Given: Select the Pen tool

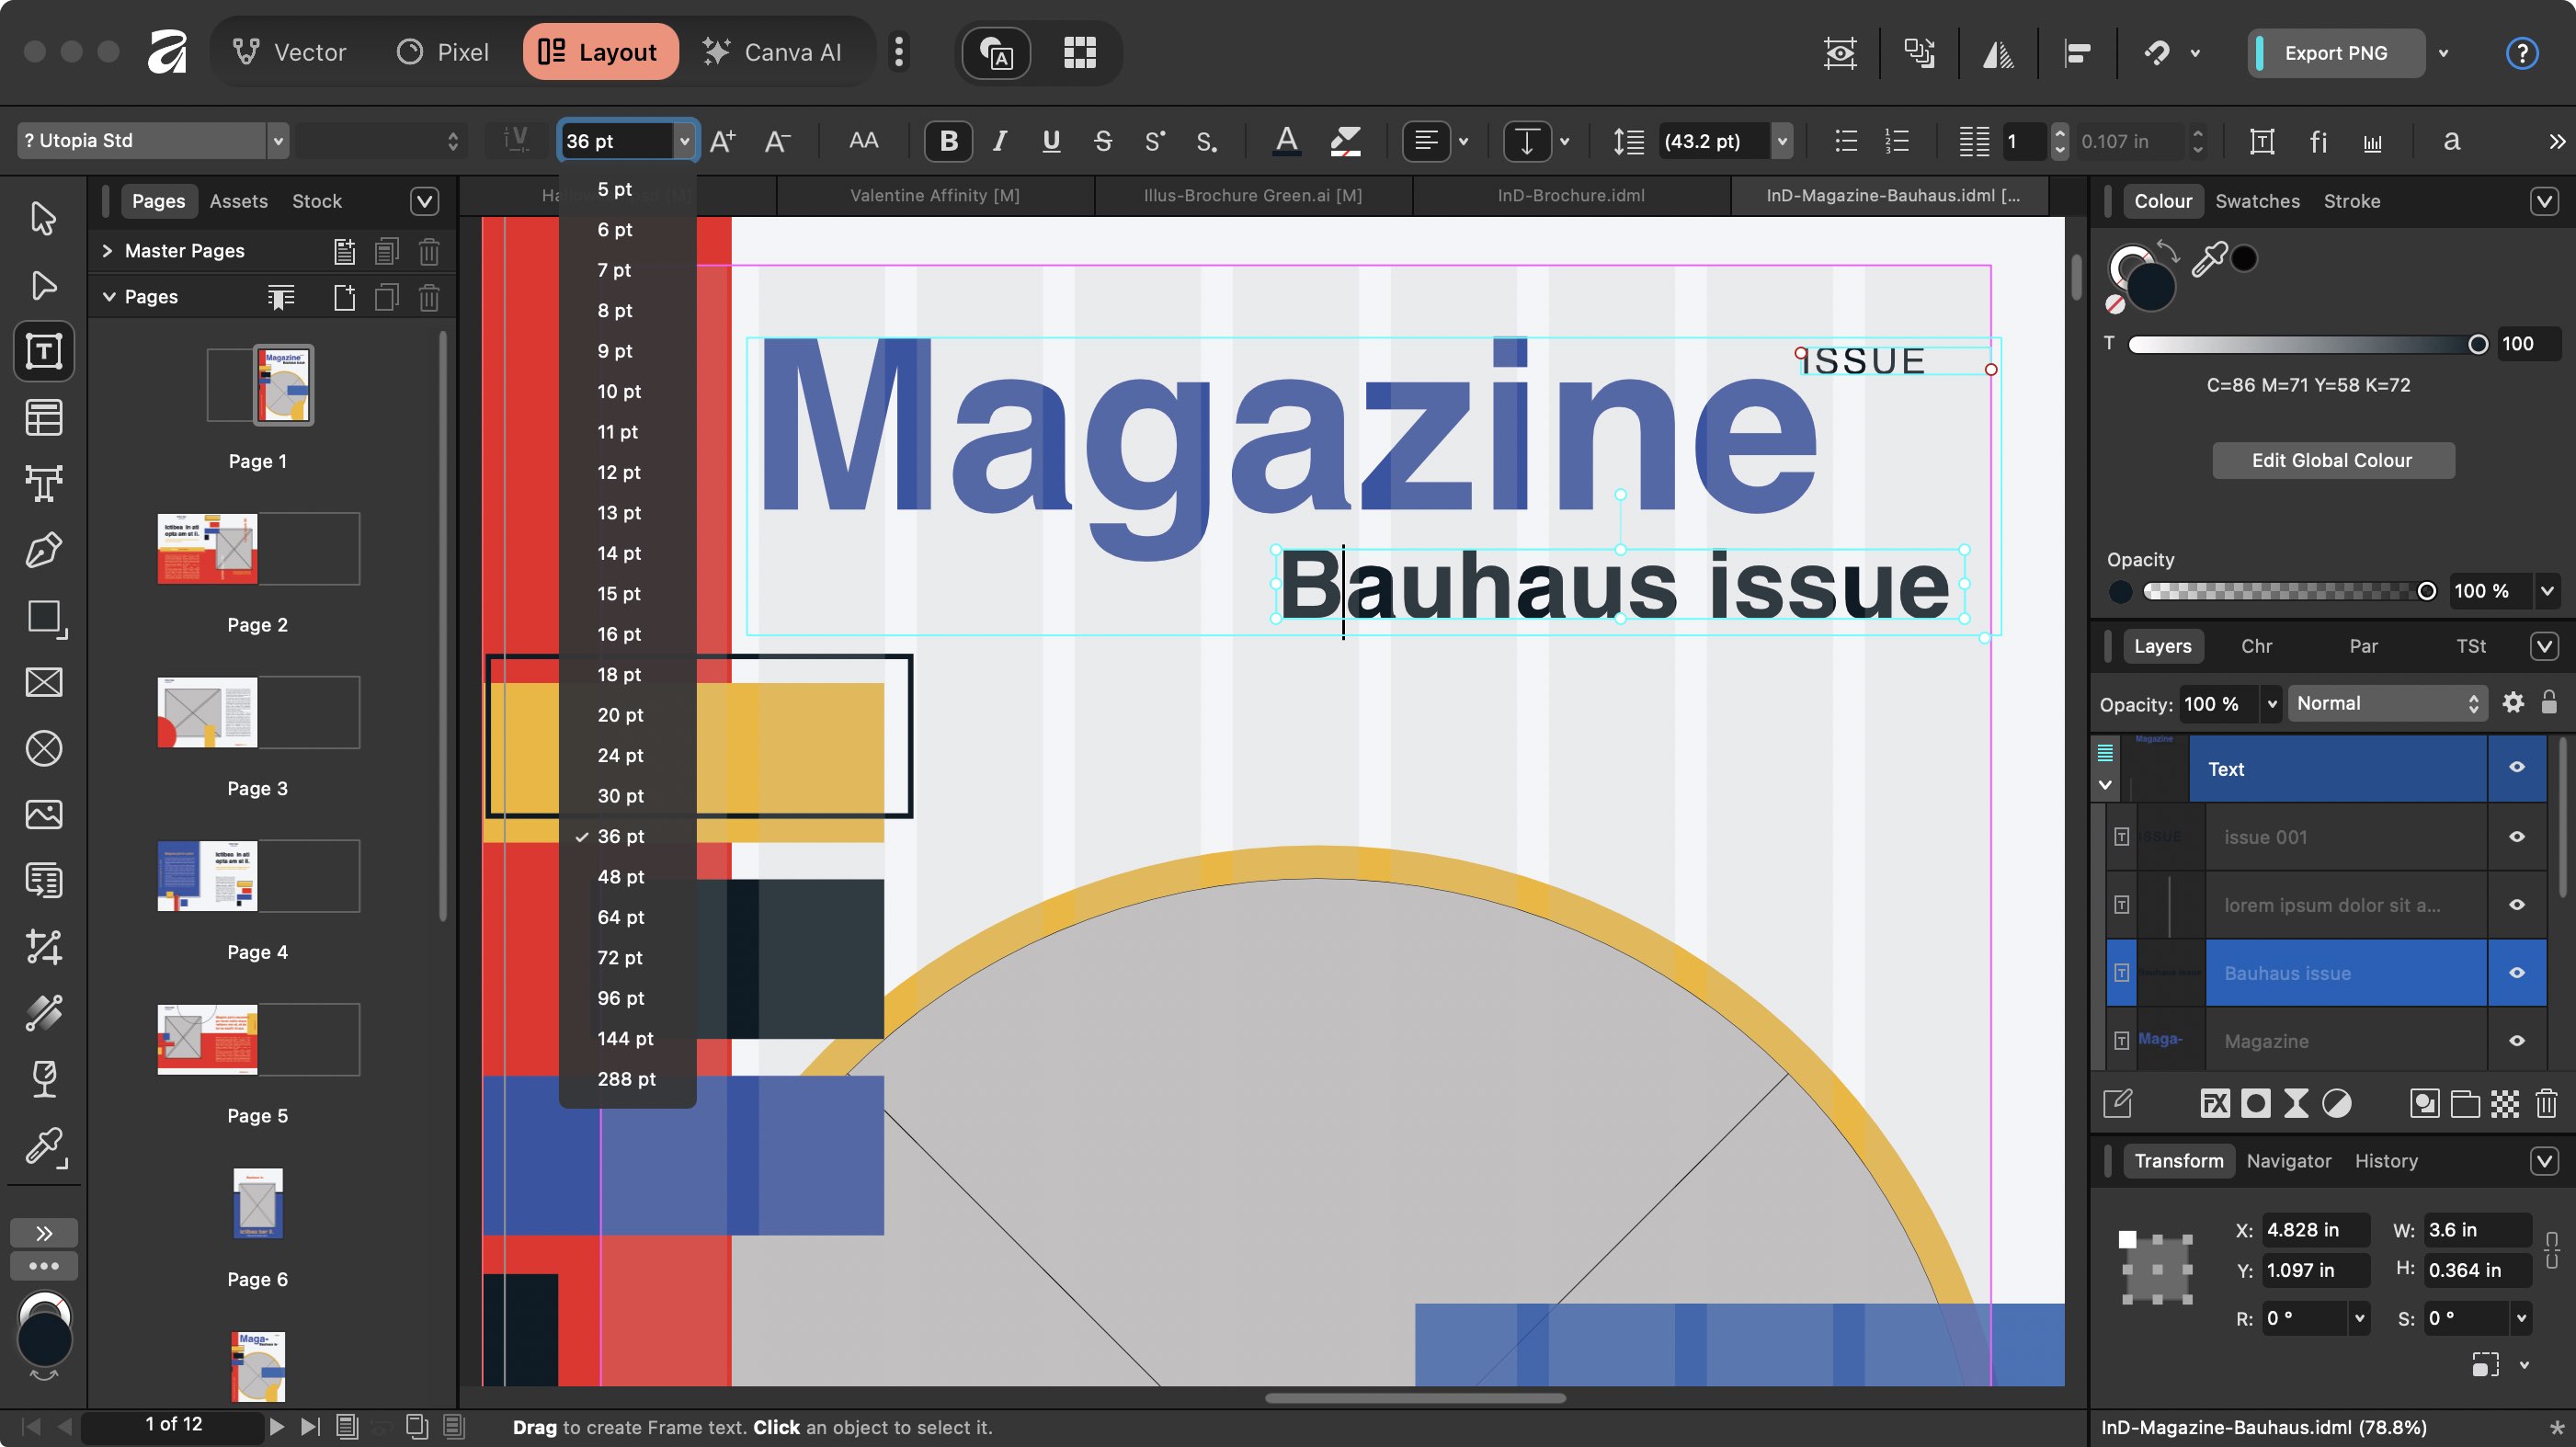Looking at the screenshot, I should point(44,550).
